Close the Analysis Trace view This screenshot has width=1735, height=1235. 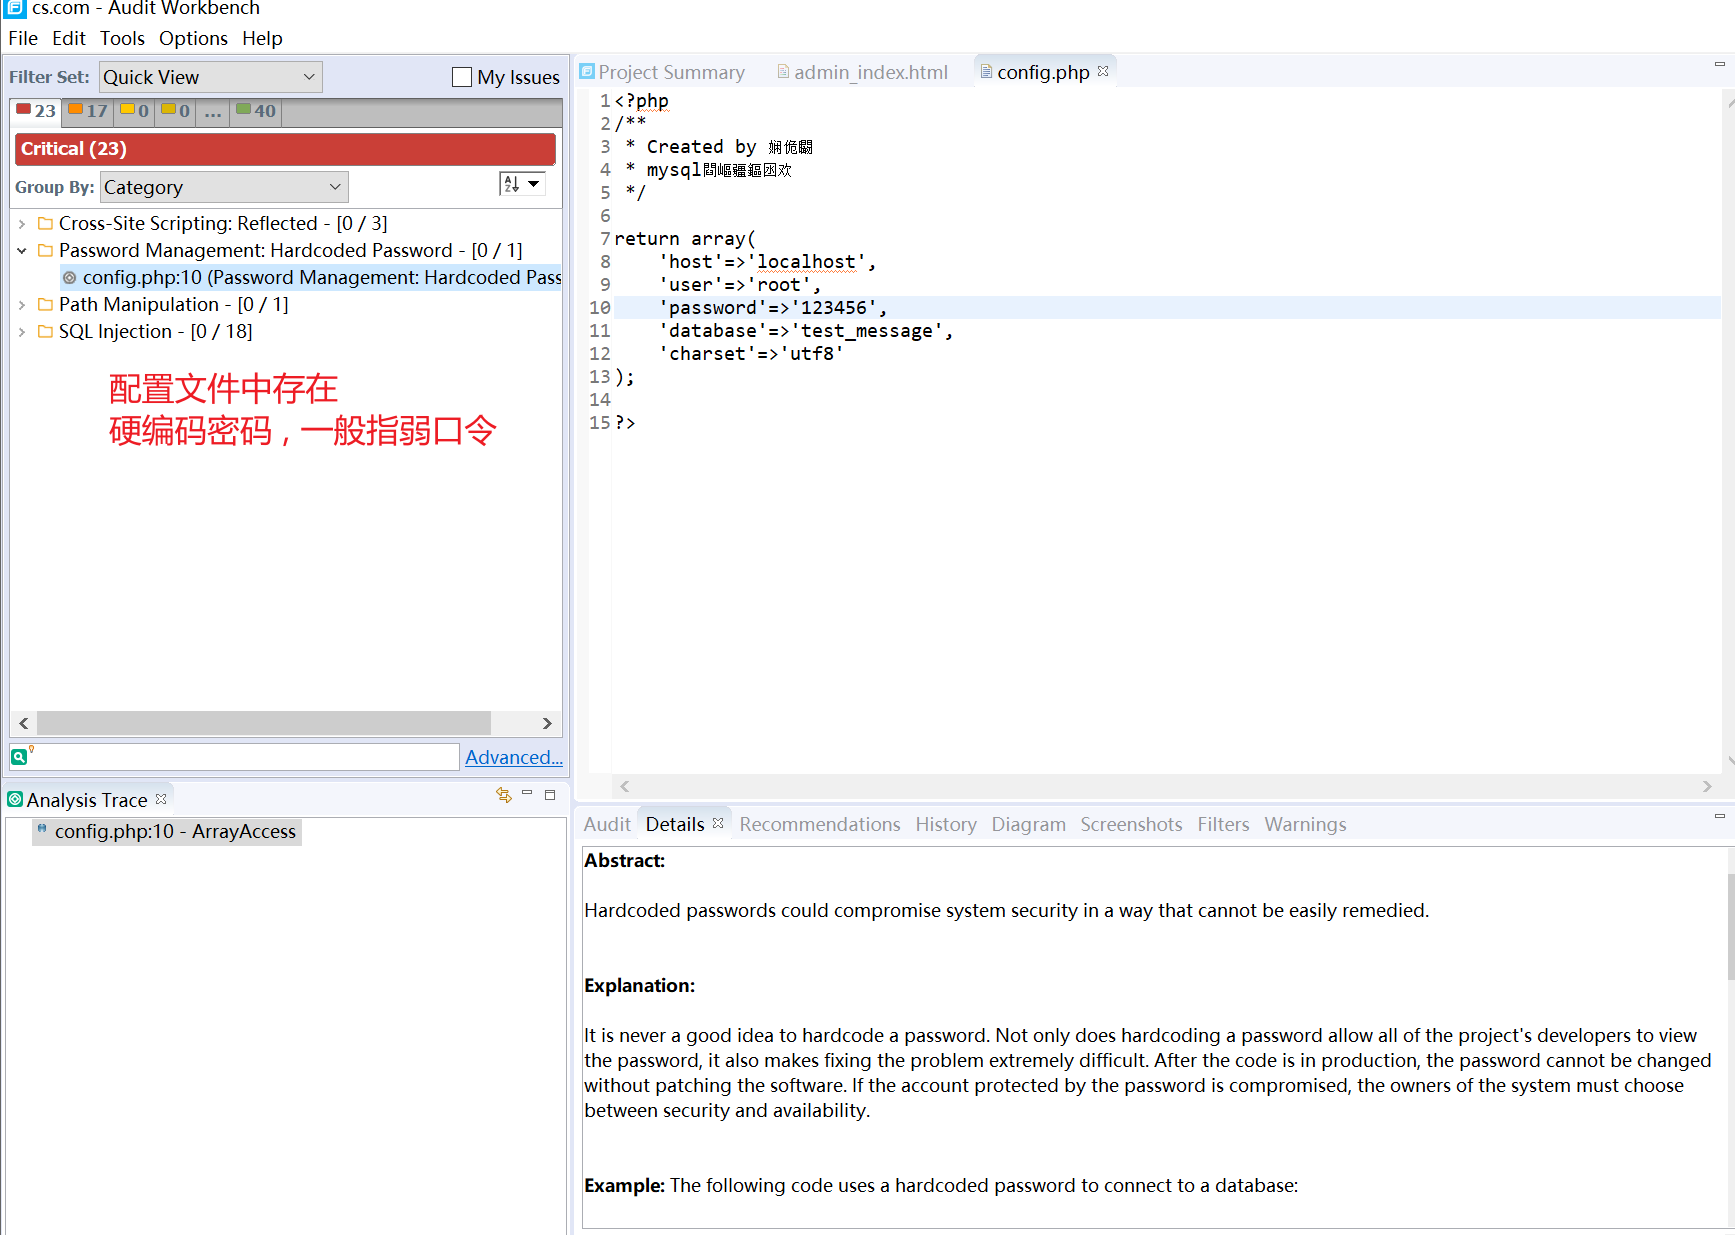point(161,799)
